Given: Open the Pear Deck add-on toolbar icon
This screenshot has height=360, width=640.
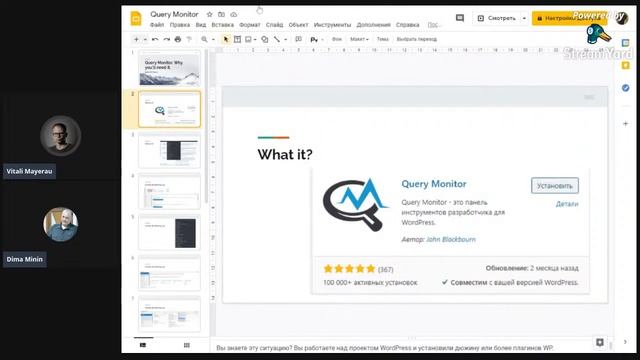Looking at the screenshot, I should tap(314, 40).
